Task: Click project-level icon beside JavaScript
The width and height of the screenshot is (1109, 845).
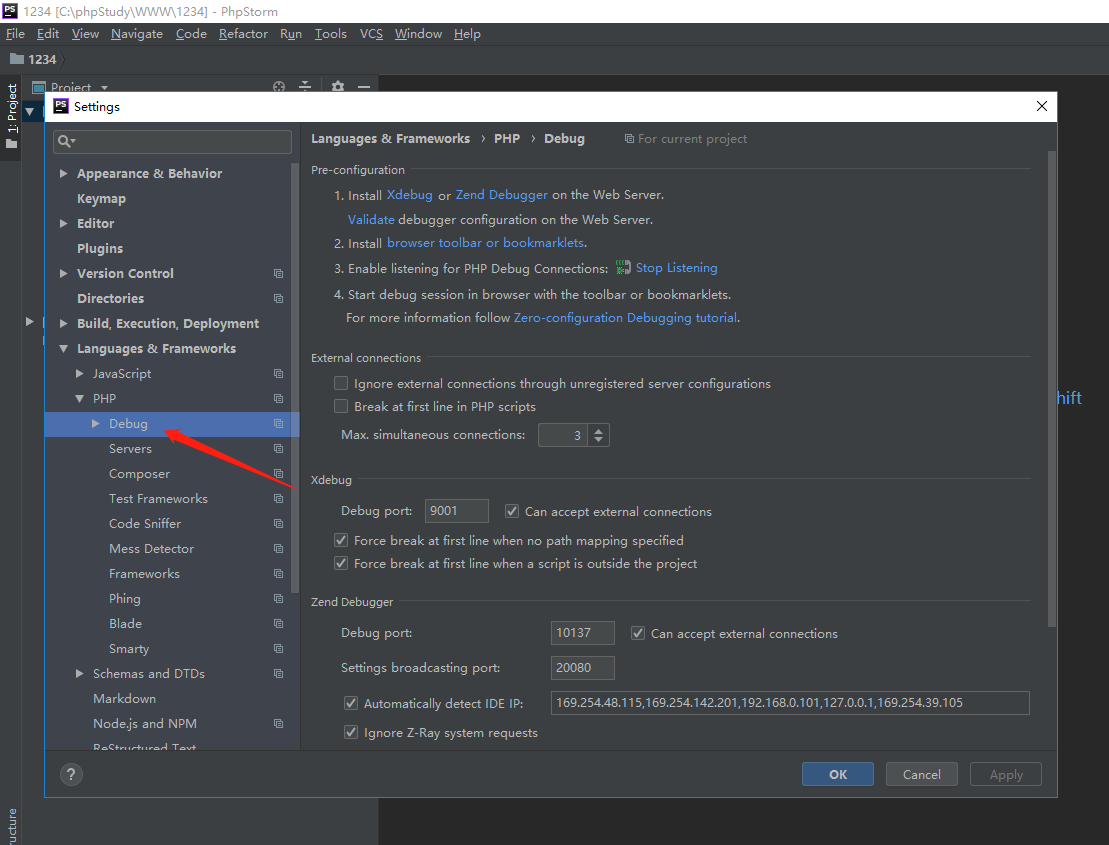Action: [279, 373]
